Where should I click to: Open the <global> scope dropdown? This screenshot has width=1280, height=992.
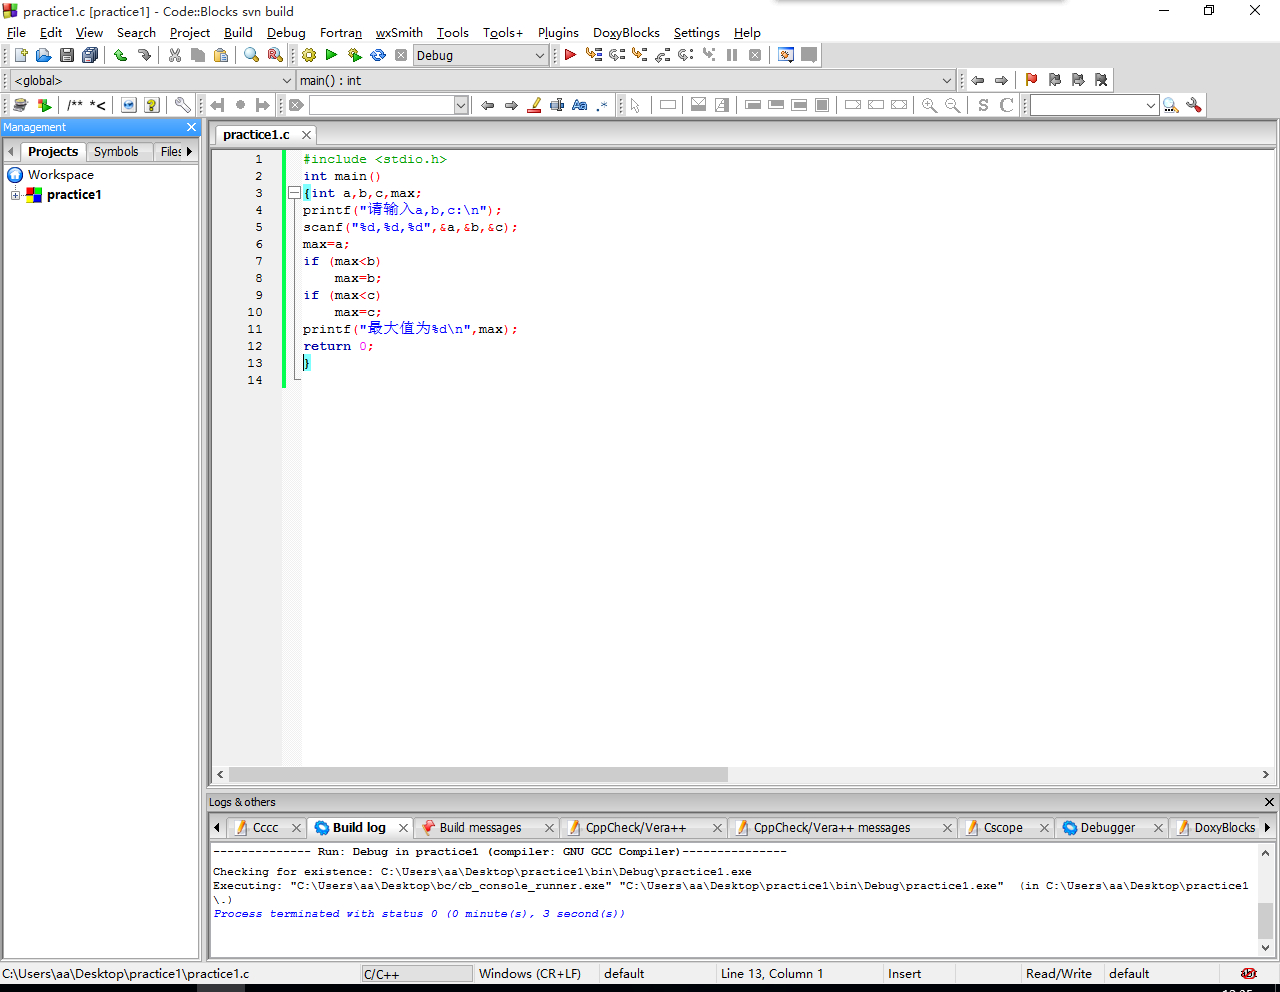point(287,80)
